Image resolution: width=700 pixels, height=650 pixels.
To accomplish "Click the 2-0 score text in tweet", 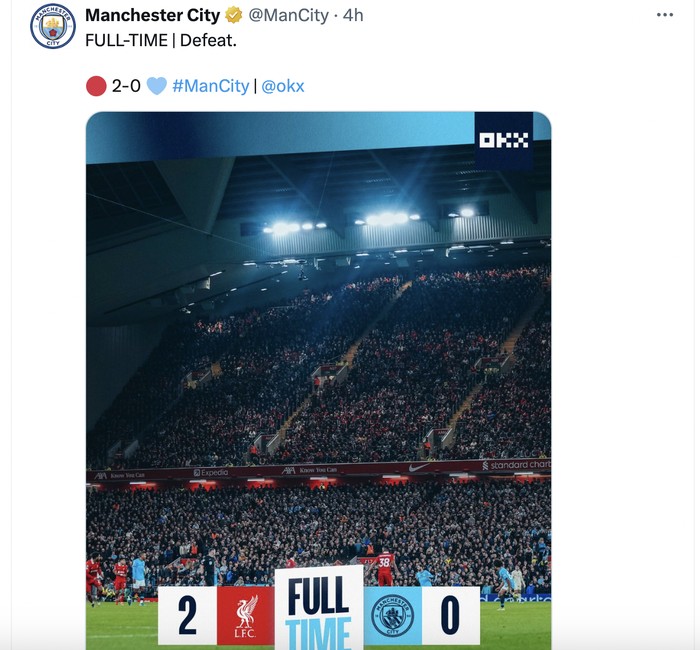I will point(126,86).
